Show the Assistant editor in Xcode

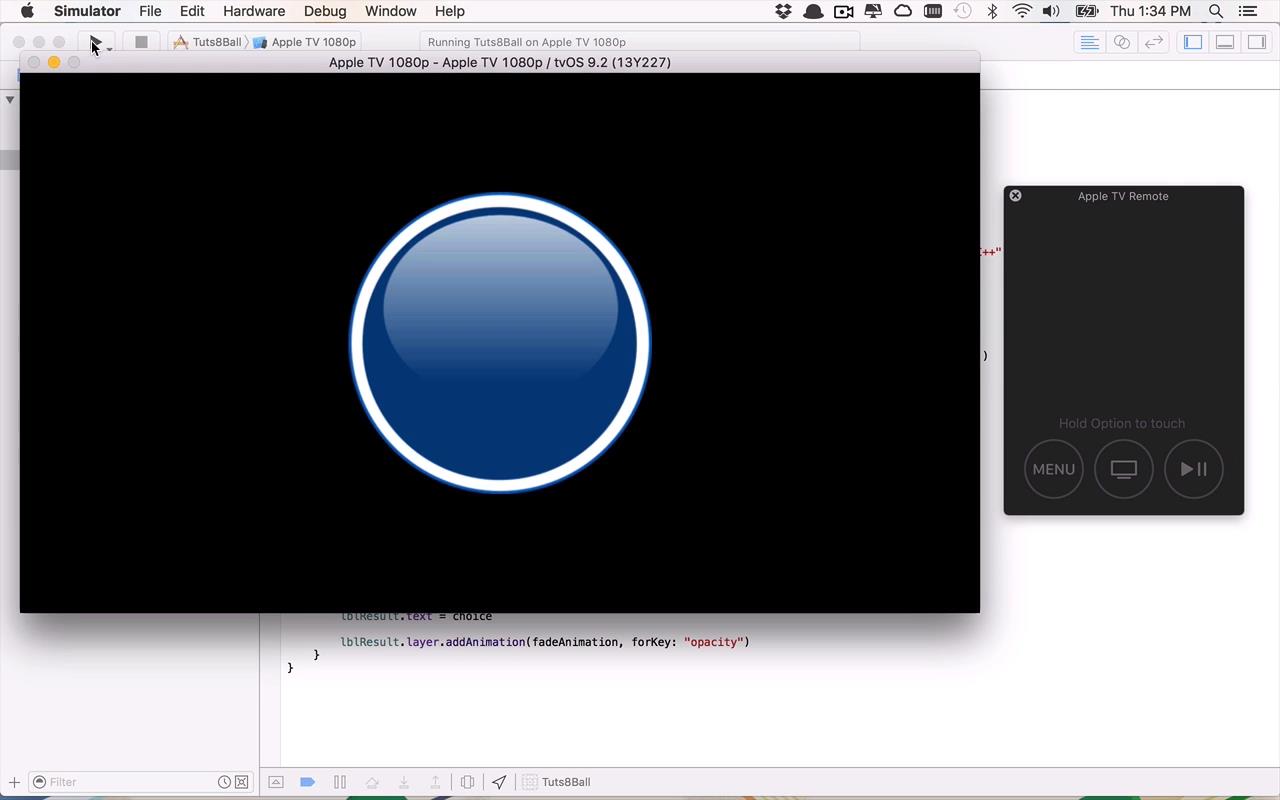[1122, 42]
